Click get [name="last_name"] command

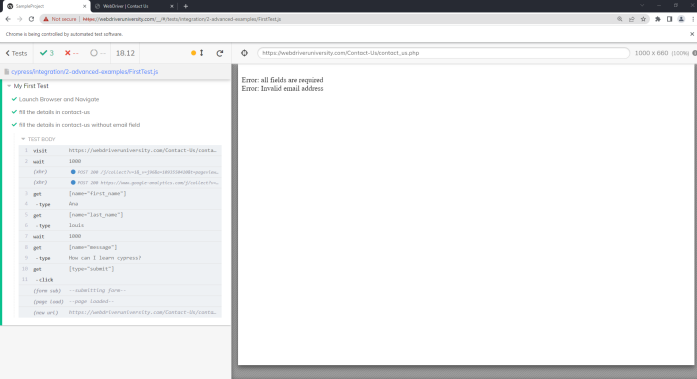(120, 215)
